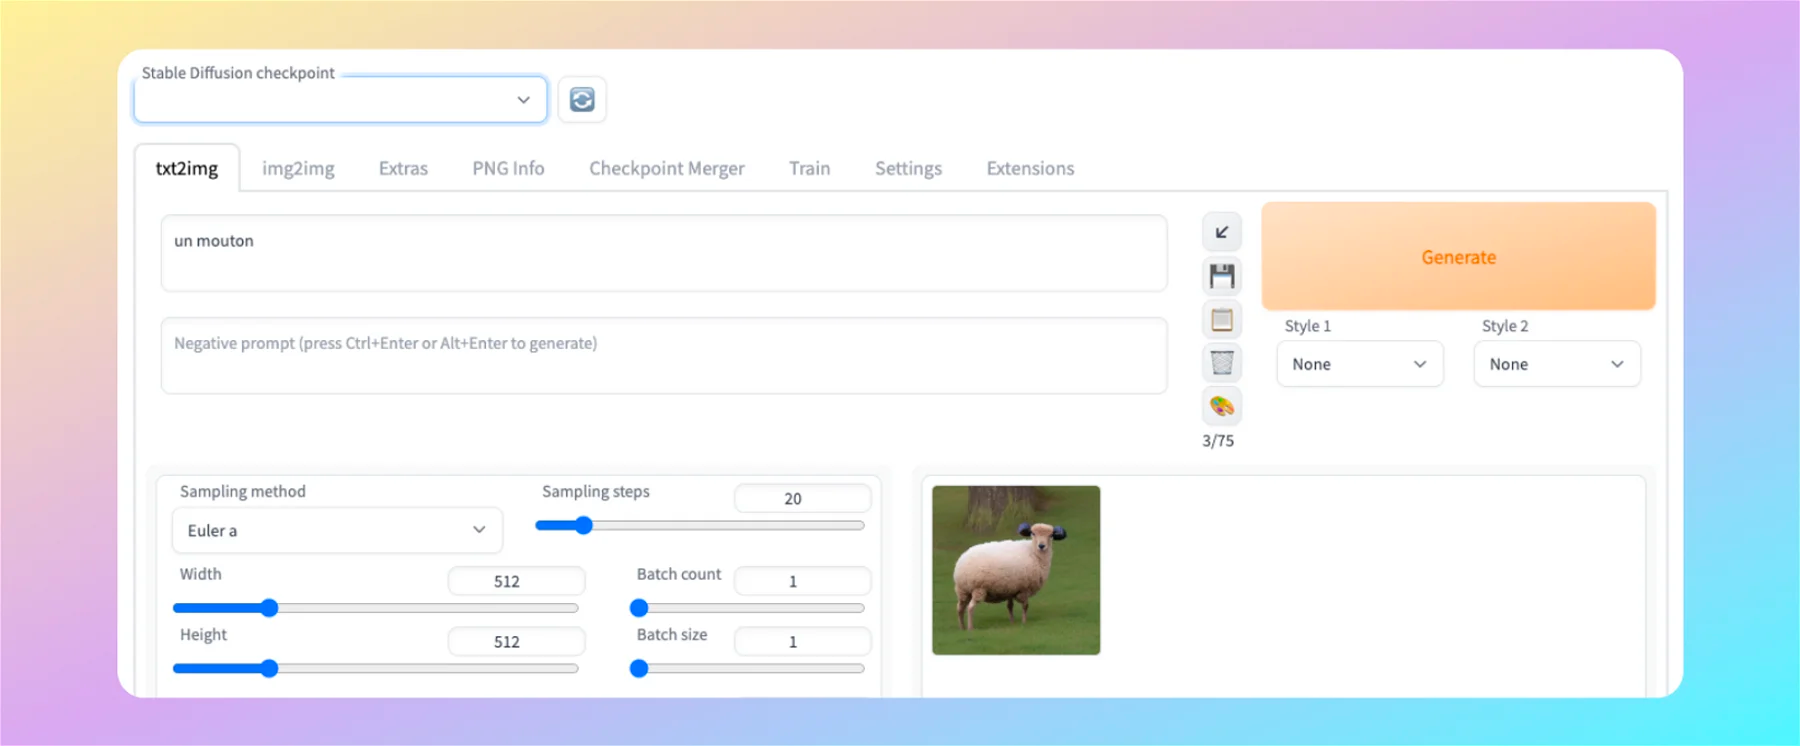Click the 'Batch count' label
The width and height of the screenshot is (1800, 746).
pyautogui.click(x=679, y=574)
